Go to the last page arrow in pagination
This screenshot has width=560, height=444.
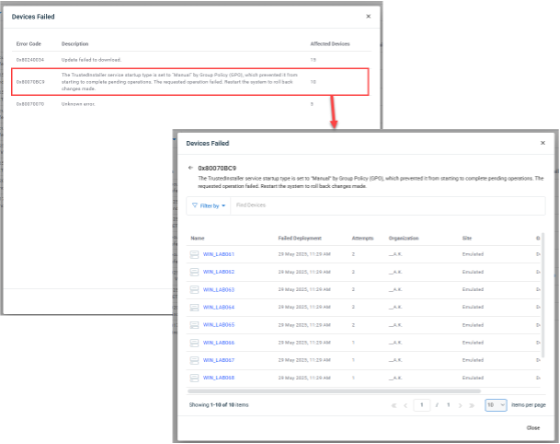(472, 405)
